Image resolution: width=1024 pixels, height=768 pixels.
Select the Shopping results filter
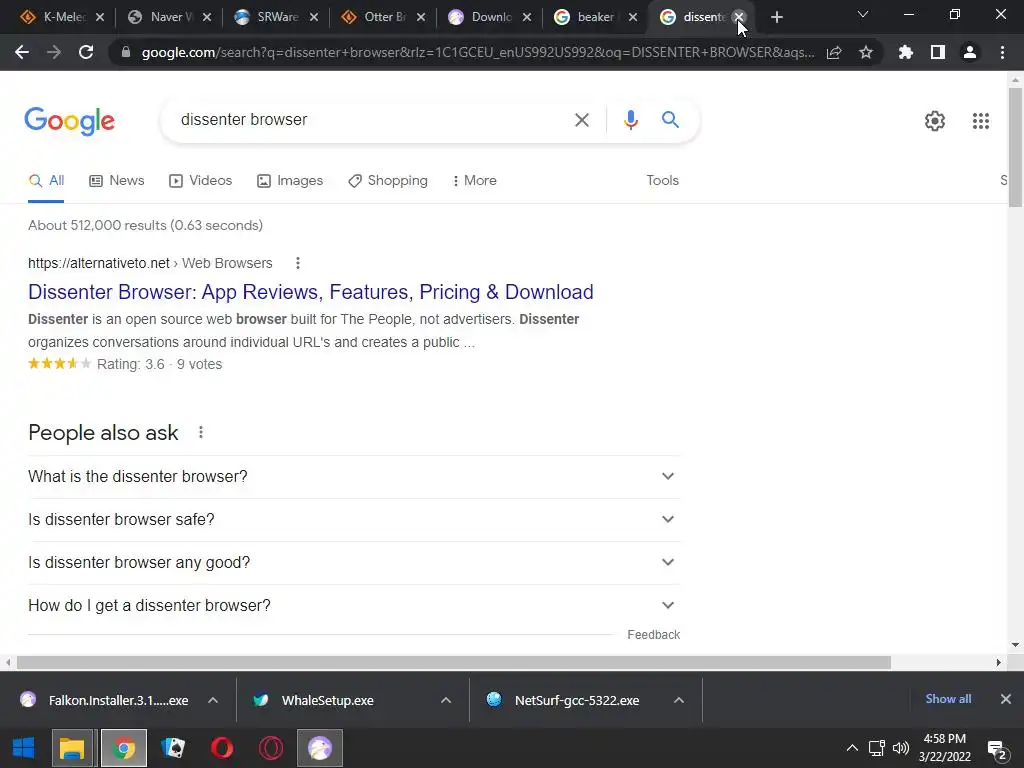coord(388,181)
